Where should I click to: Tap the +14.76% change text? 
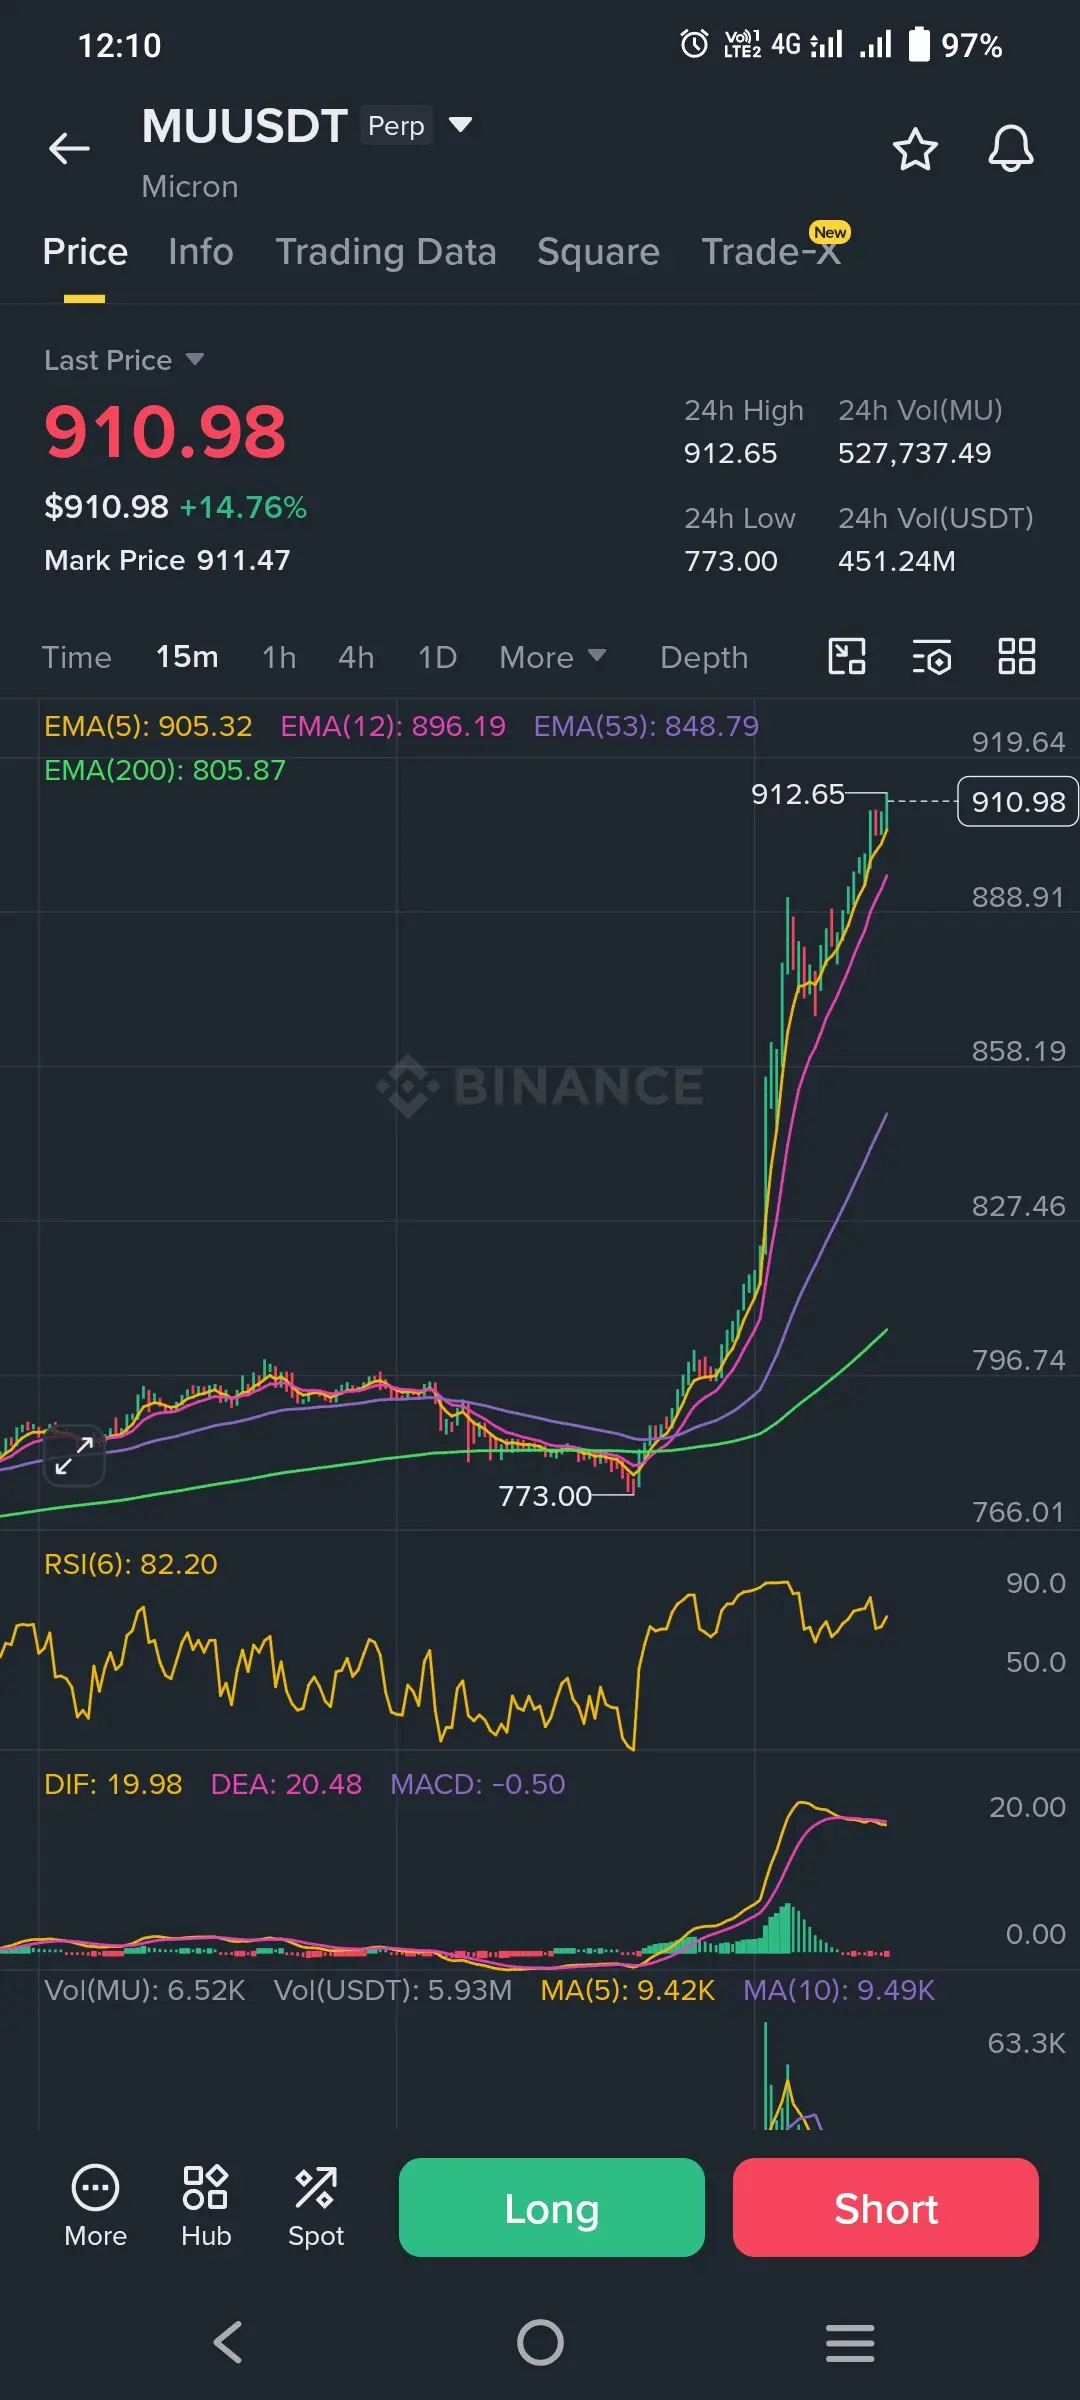(243, 507)
